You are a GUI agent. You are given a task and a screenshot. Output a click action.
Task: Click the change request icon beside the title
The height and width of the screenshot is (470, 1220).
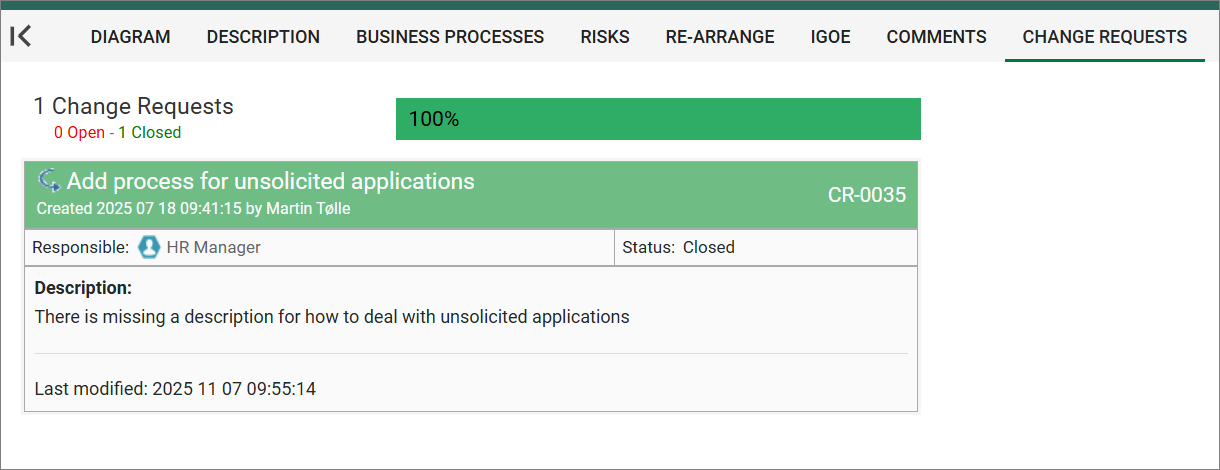tap(49, 181)
